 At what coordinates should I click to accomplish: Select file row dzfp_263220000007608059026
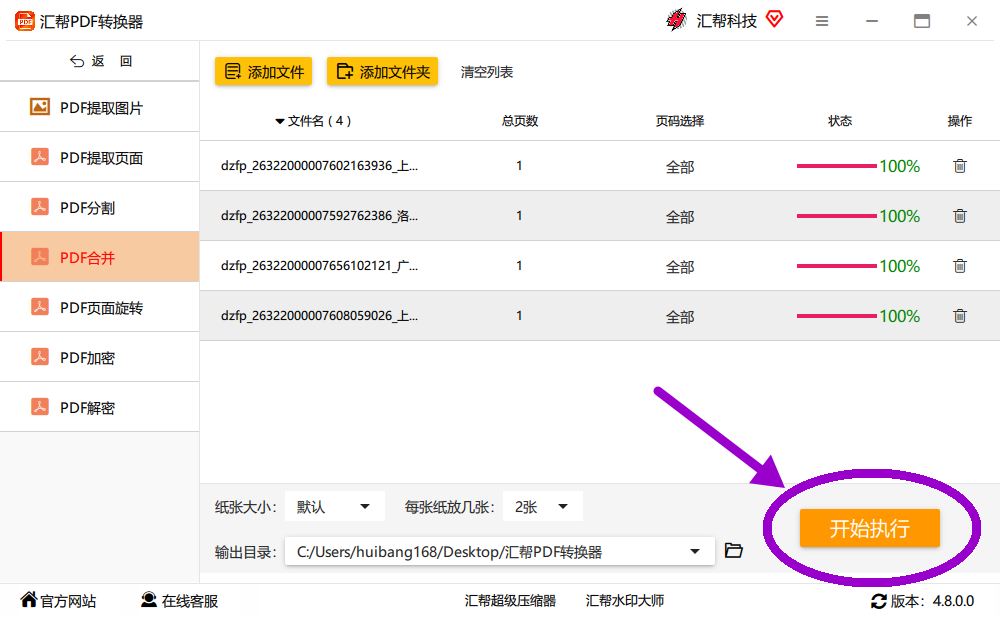[x=599, y=316]
